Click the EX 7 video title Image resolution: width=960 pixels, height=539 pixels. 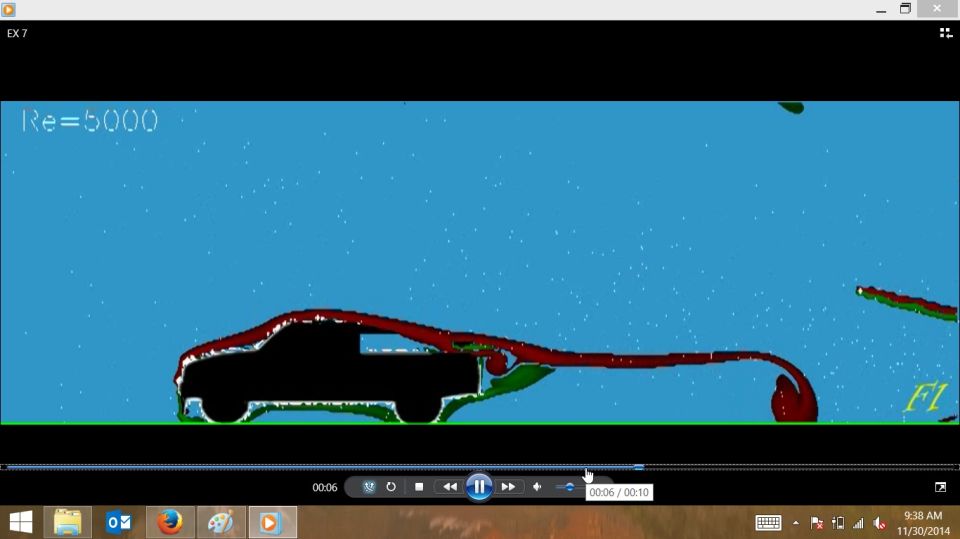[17, 33]
